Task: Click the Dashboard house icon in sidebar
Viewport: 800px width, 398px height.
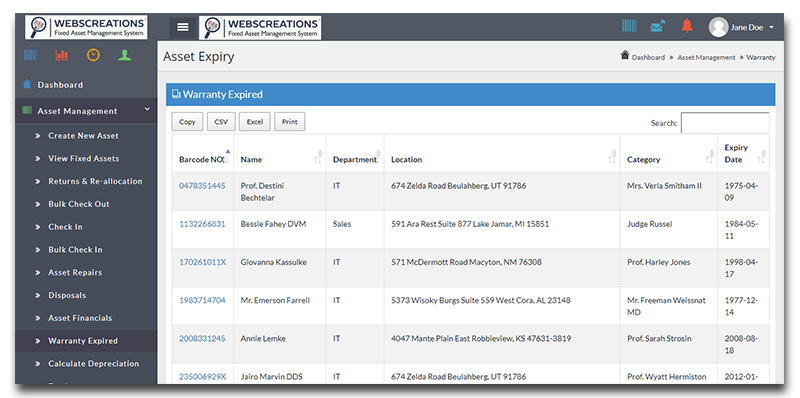Action: coord(27,84)
